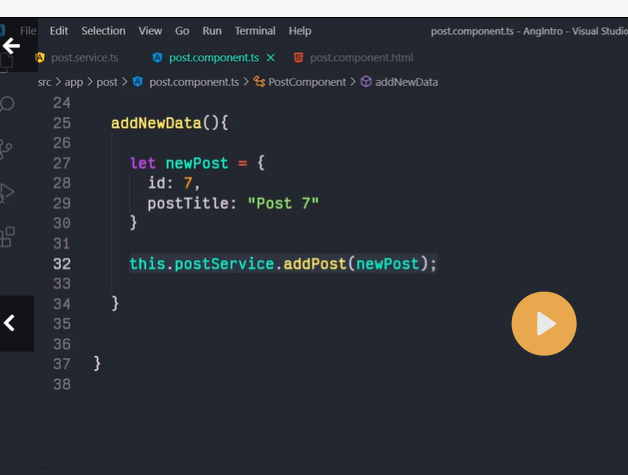
Task: Click line number 32 in the gutter
Action: tap(61, 264)
